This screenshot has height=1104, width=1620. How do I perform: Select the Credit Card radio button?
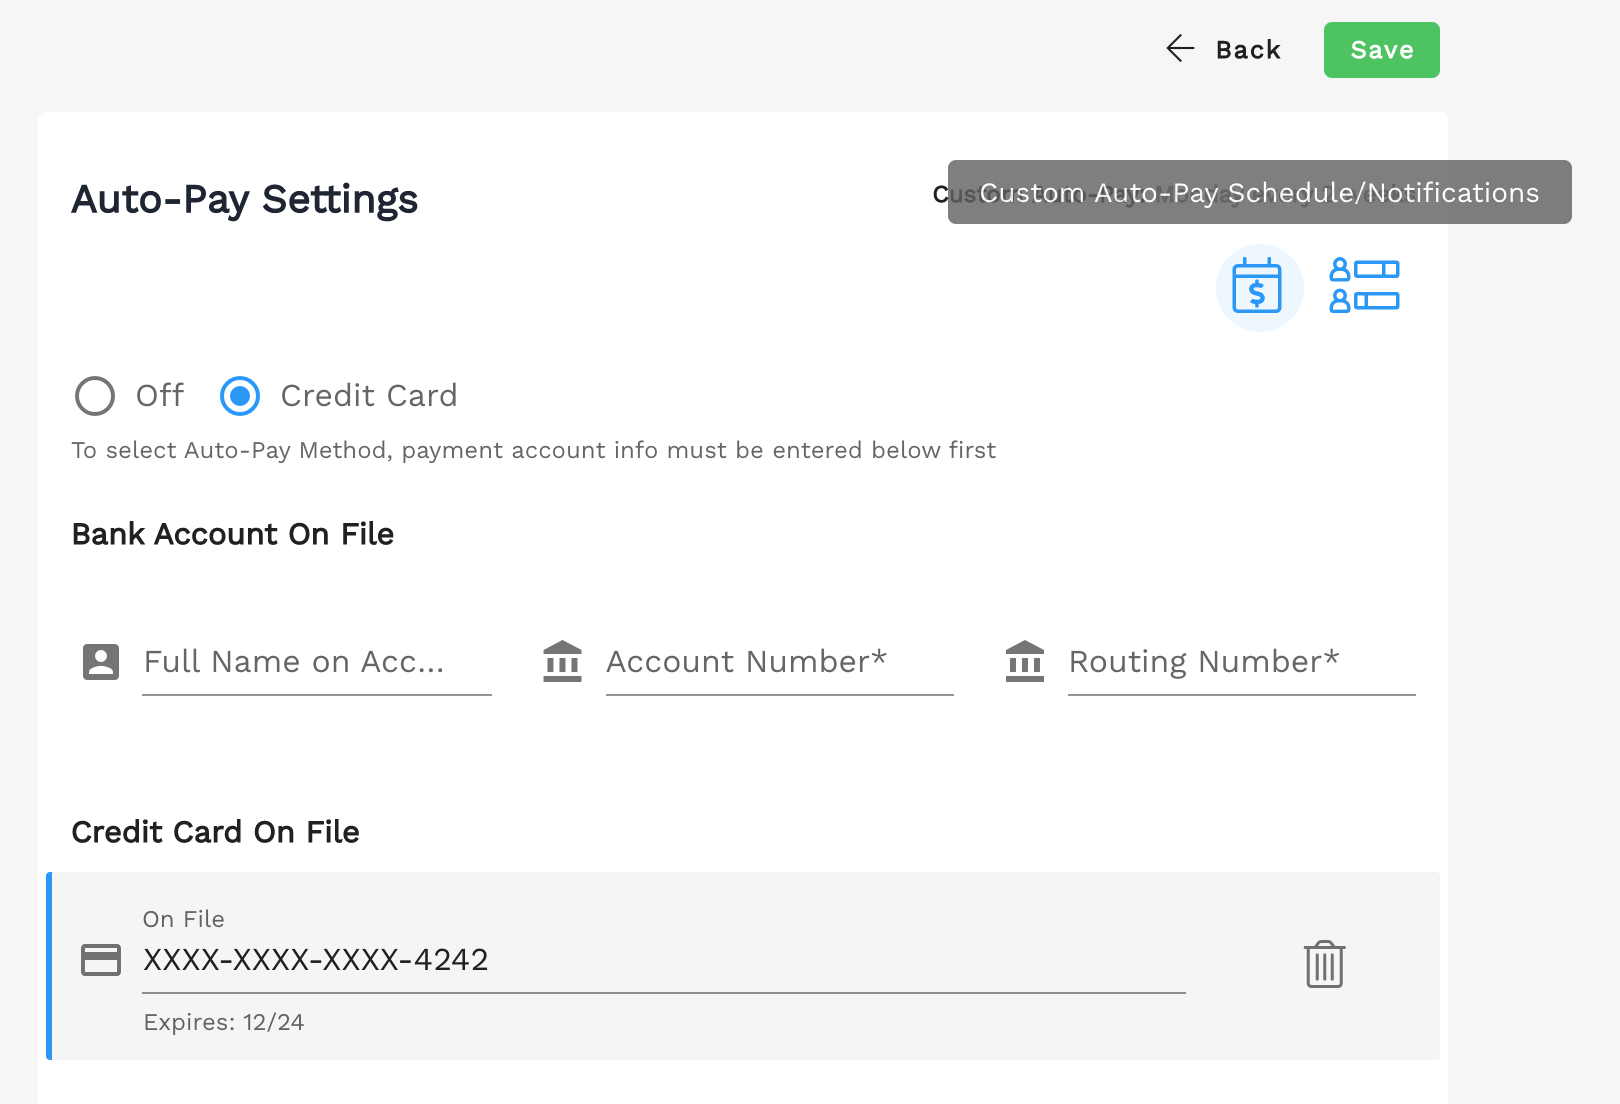(x=240, y=396)
